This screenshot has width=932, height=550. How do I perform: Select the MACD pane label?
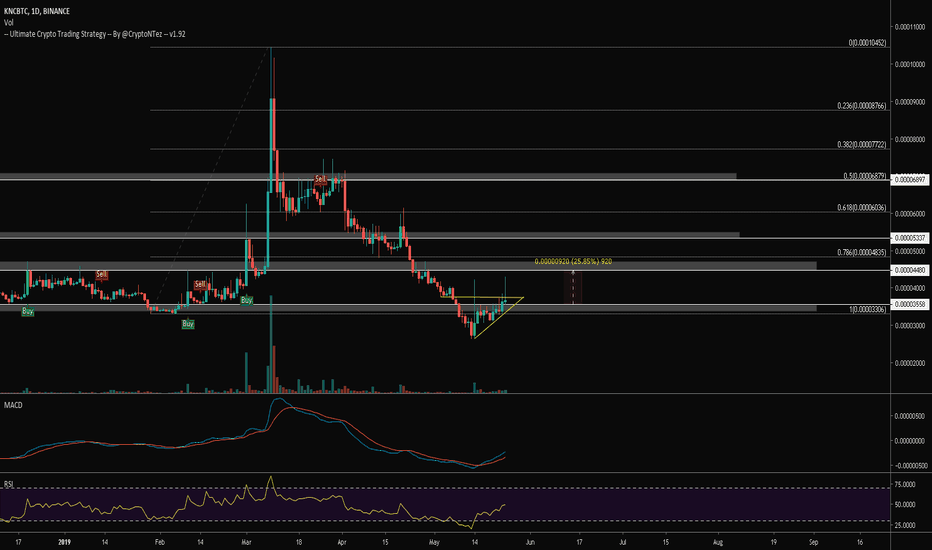pos(13,405)
